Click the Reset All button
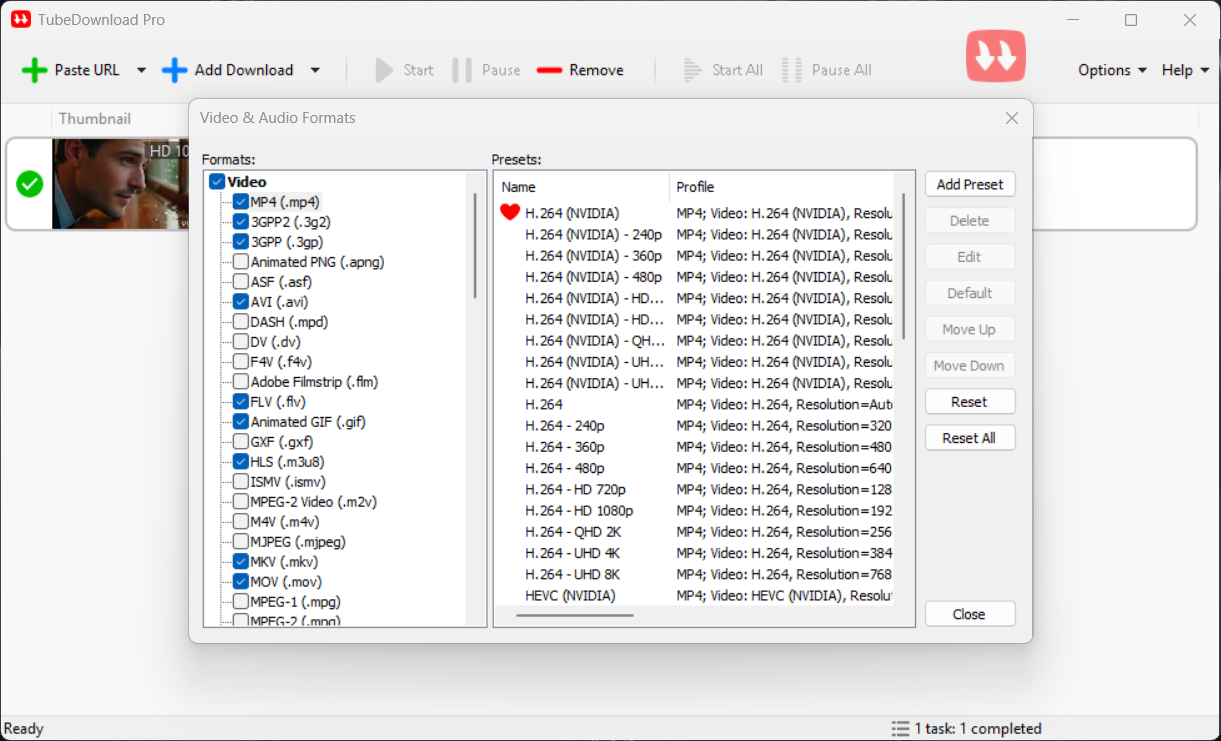1221x741 pixels. point(970,438)
